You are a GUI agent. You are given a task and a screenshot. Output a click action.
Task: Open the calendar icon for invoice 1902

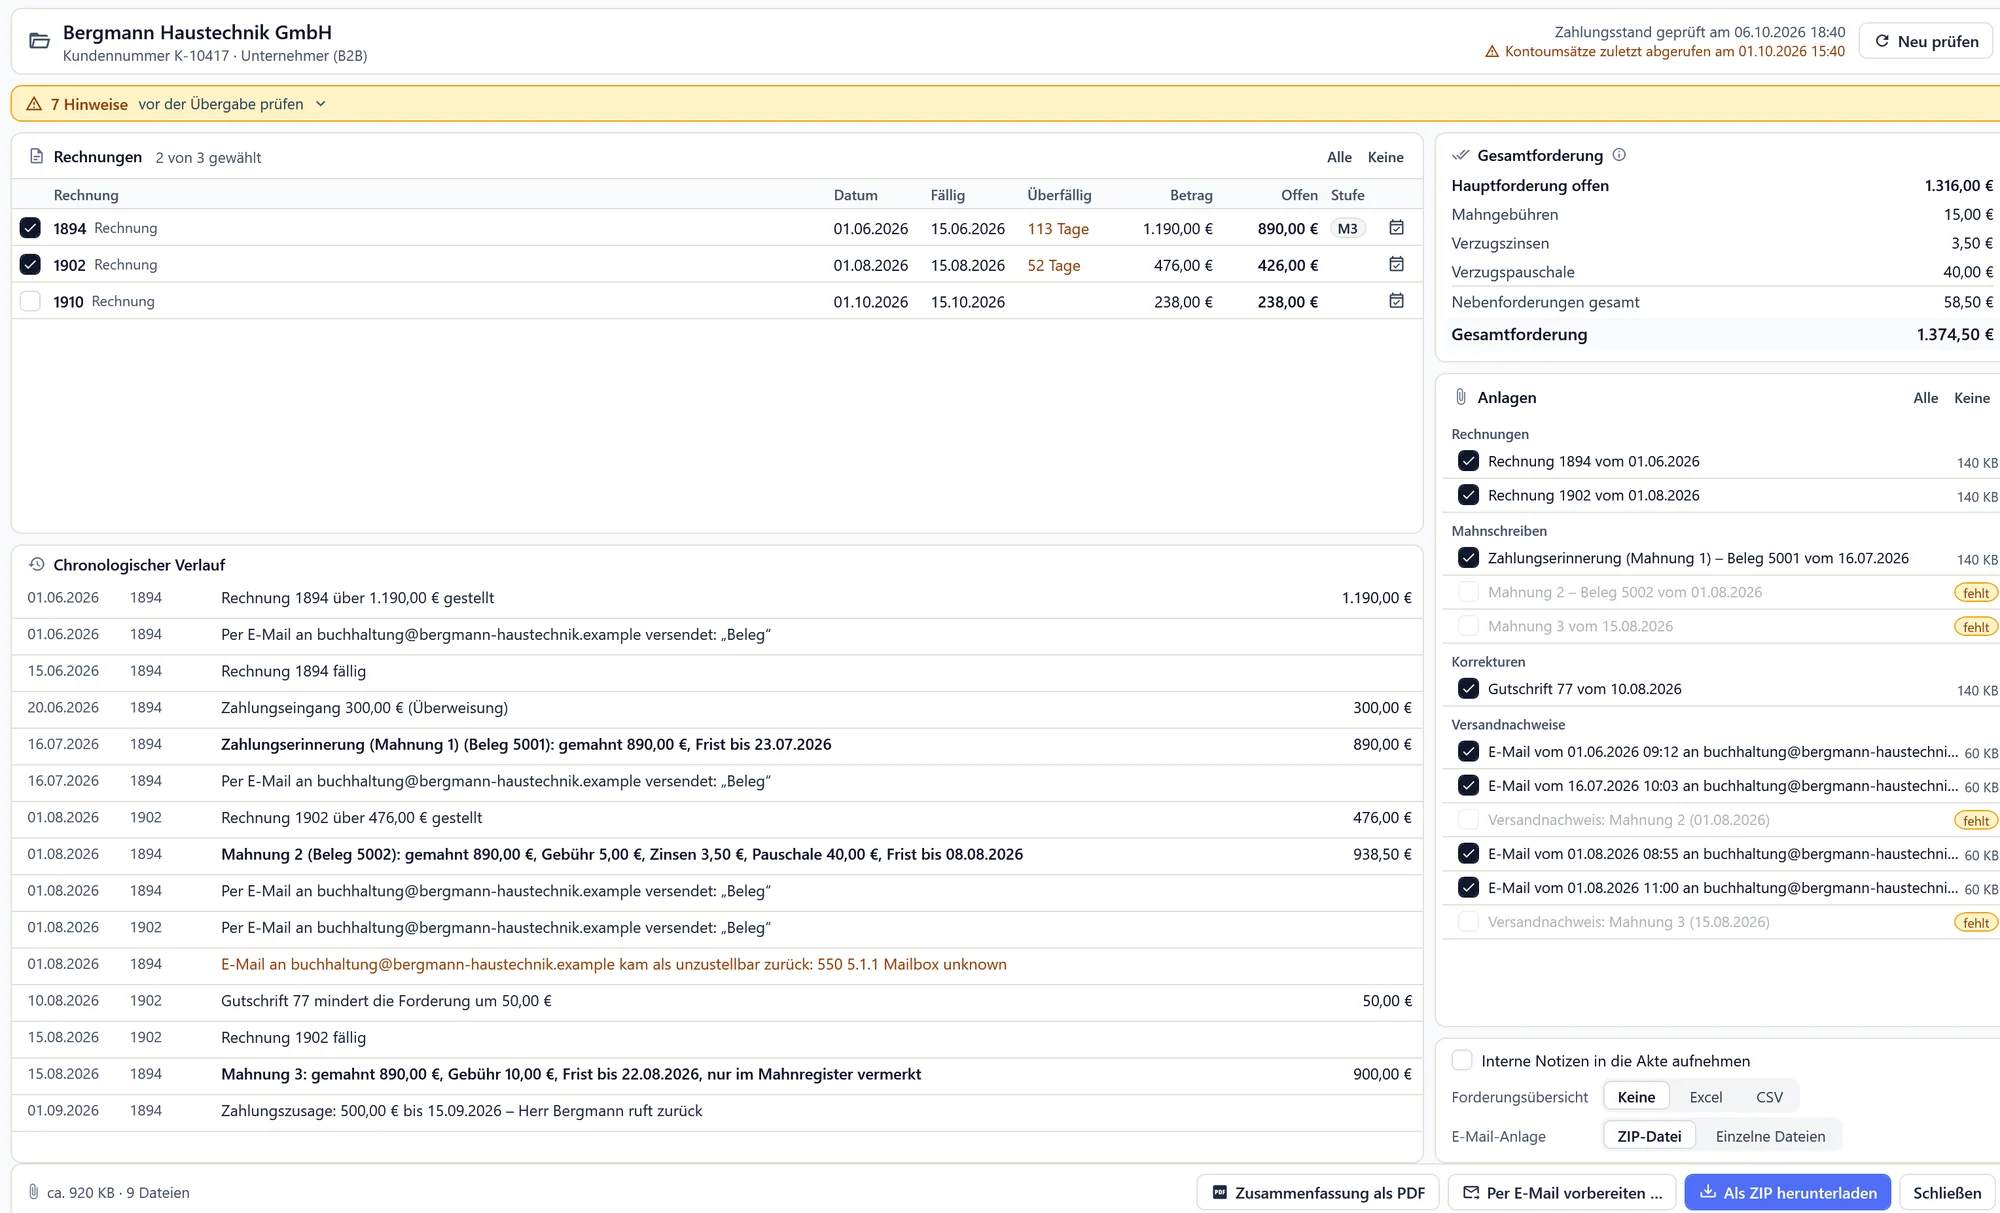point(1397,264)
